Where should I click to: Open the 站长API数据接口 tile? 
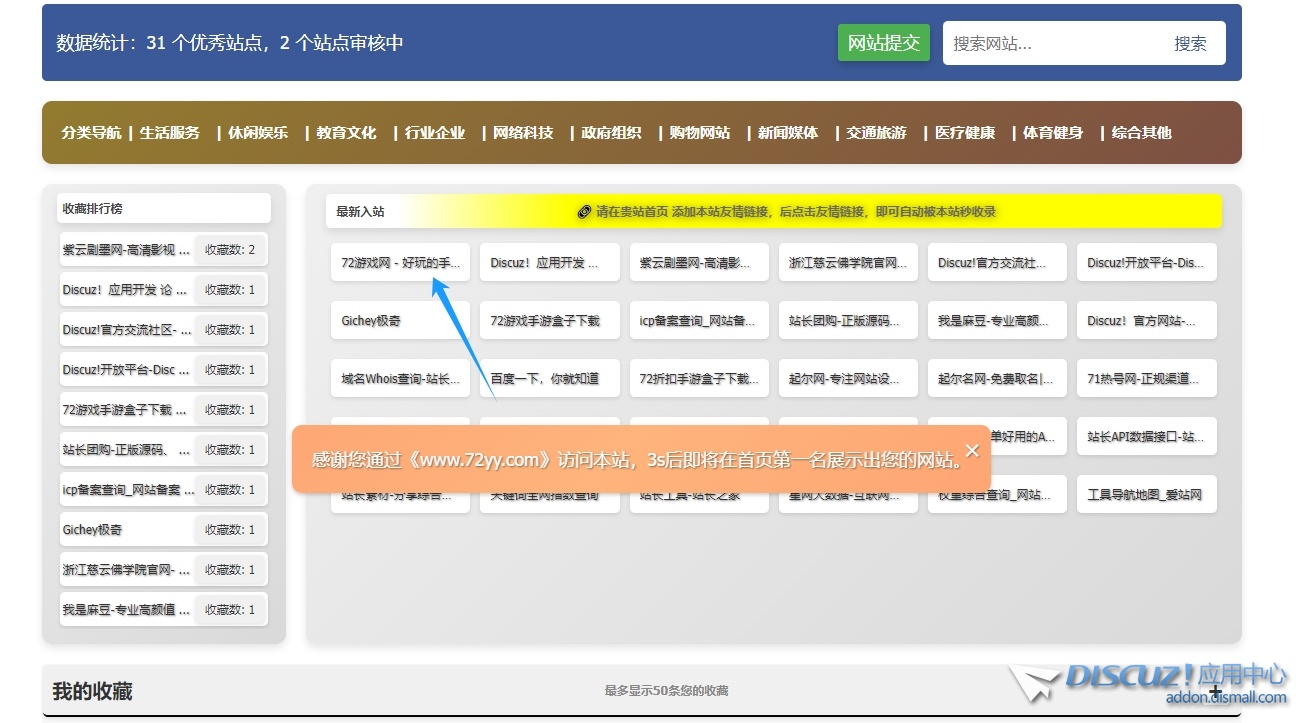click(x=1146, y=437)
